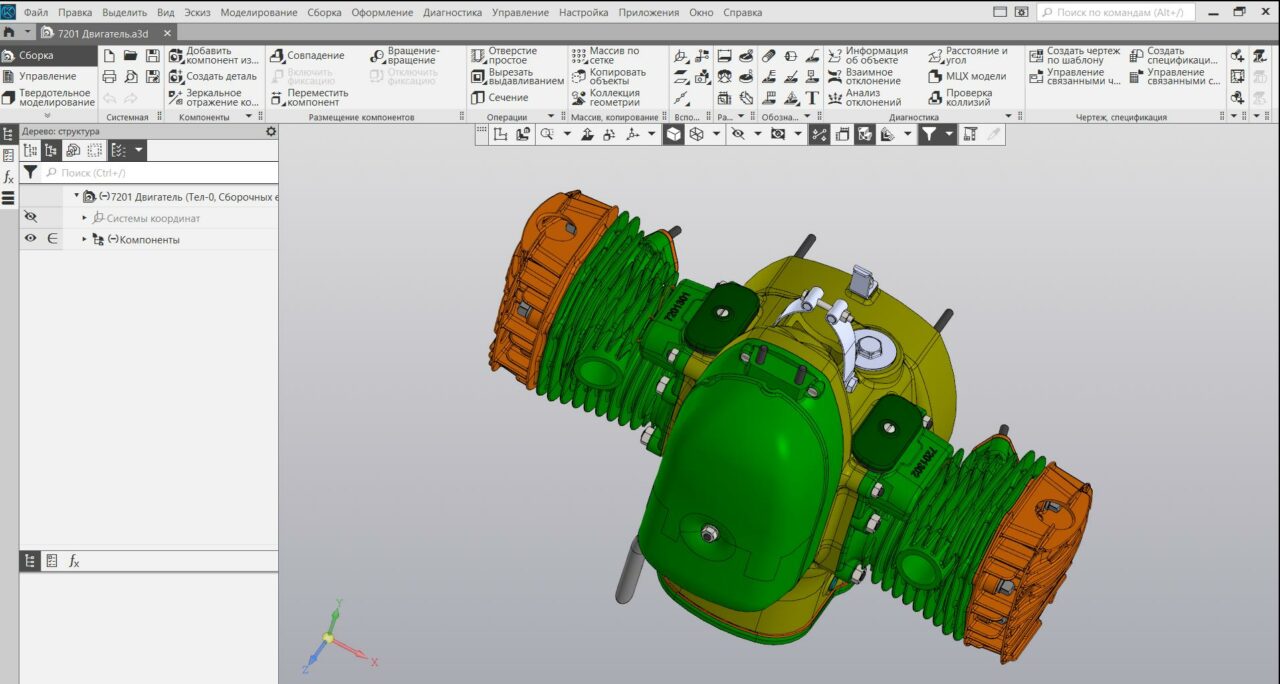This screenshot has height=684, width=1280.
Task: Hide the Components node with eye icon
Action: pos(30,239)
